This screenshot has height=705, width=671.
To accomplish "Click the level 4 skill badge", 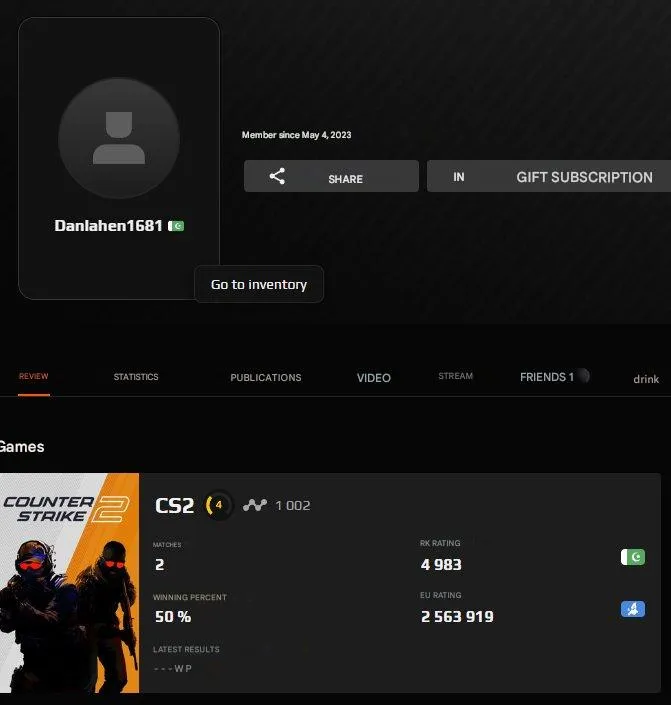I will point(219,505).
